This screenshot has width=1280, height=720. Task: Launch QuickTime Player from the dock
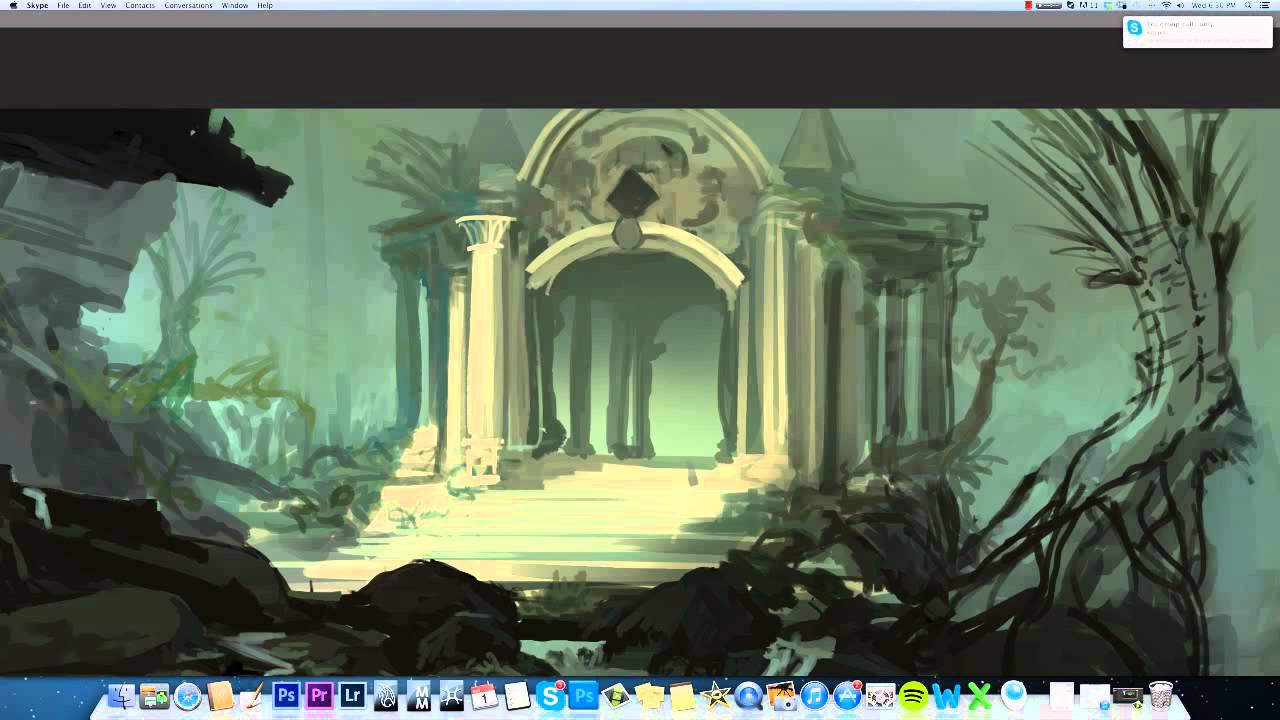click(748, 695)
